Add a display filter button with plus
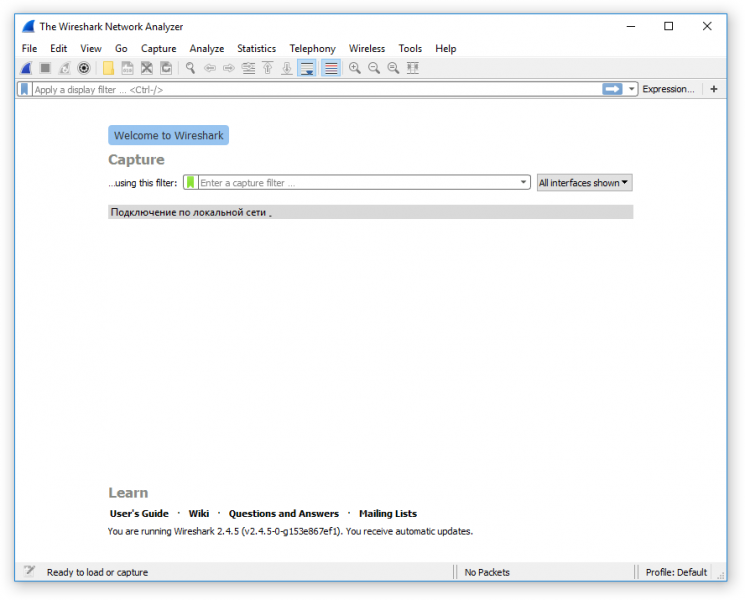The width and height of the screenshot is (745, 600). (x=714, y=89)
